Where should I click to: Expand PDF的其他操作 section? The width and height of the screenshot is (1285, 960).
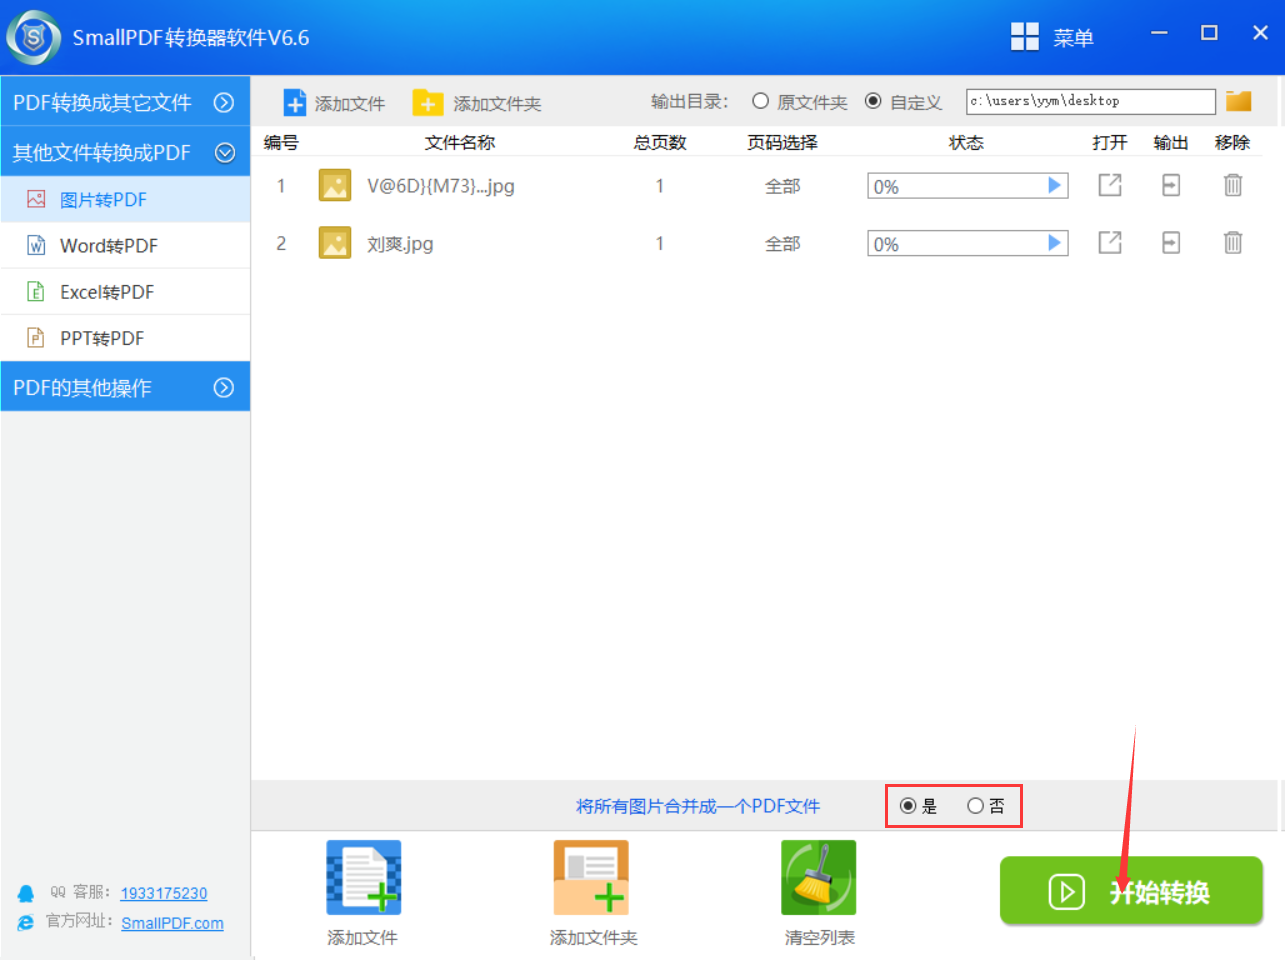(125, 387)
